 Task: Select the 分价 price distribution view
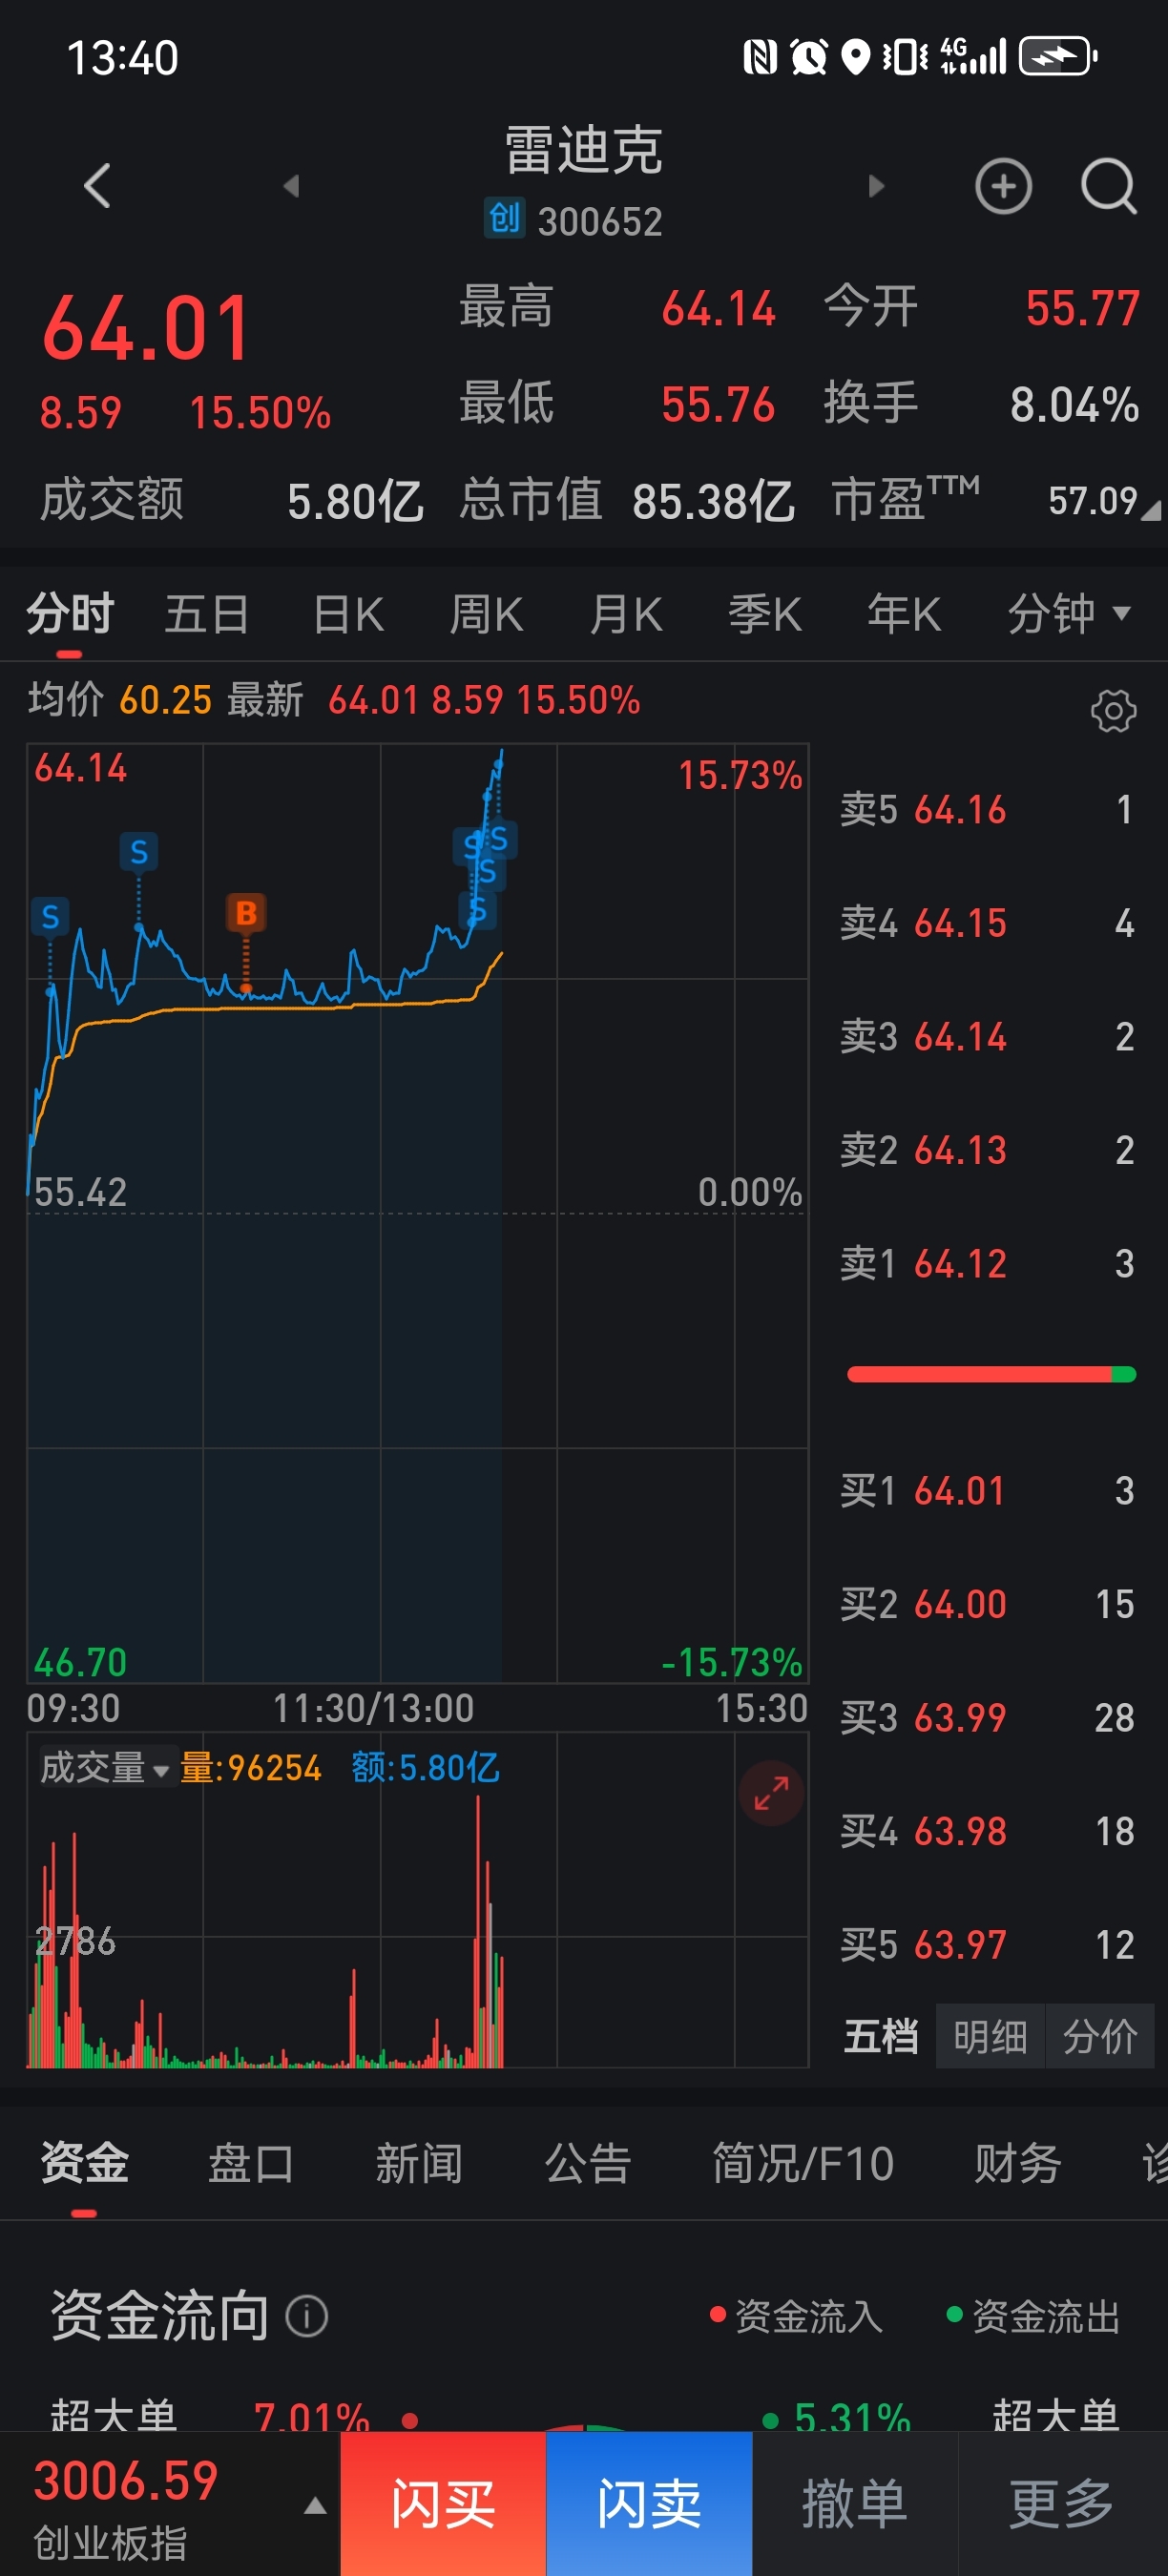point(1100,2036)
